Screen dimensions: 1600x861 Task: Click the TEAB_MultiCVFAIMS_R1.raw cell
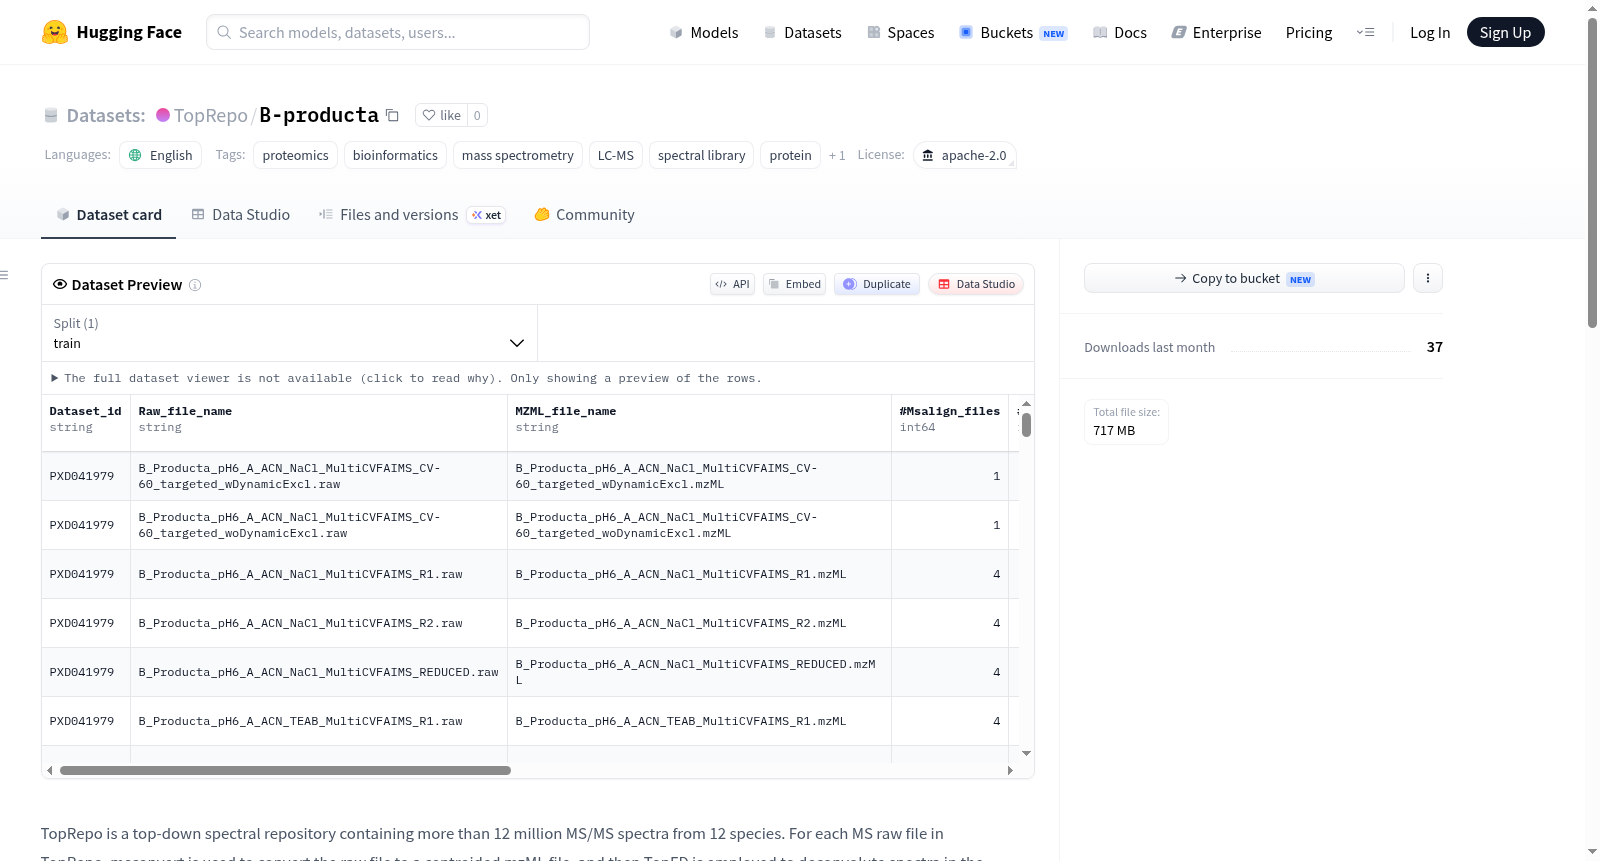[319, 721]
